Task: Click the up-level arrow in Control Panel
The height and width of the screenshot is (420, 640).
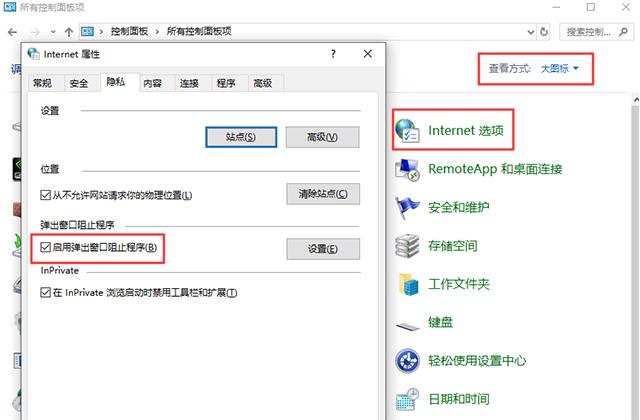Action: click(69, 32)
